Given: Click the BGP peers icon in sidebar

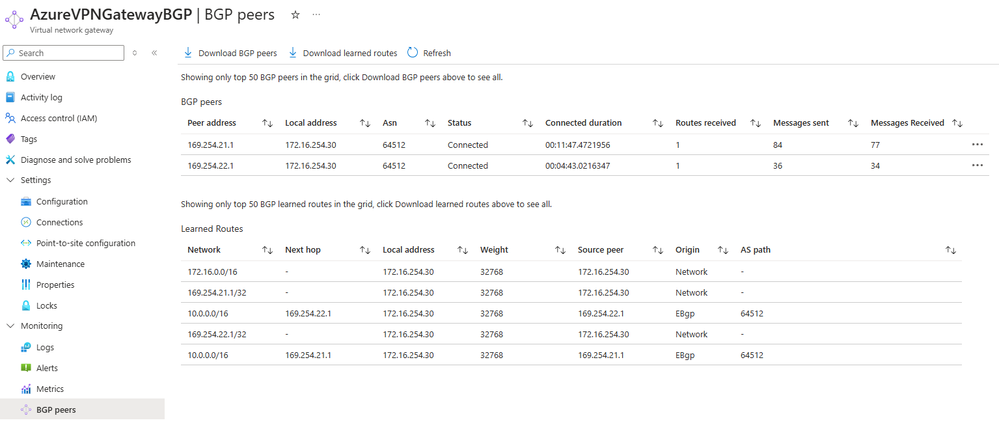Looking at the screenshot, I should click(26, 410).
